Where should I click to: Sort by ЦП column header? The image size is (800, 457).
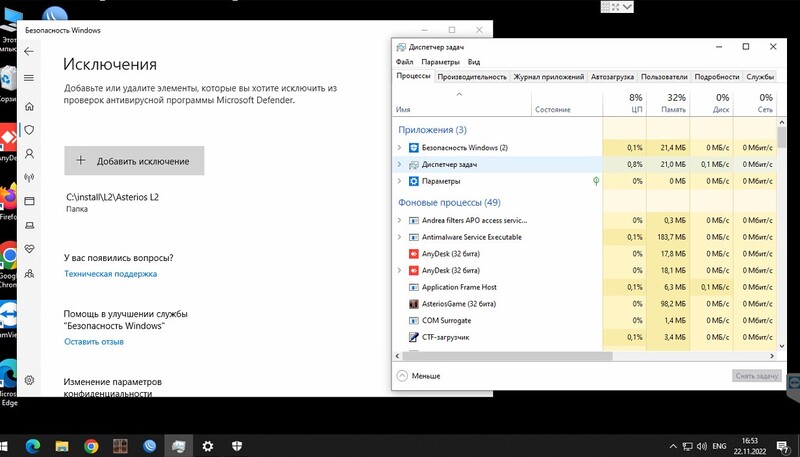[624, 103]
